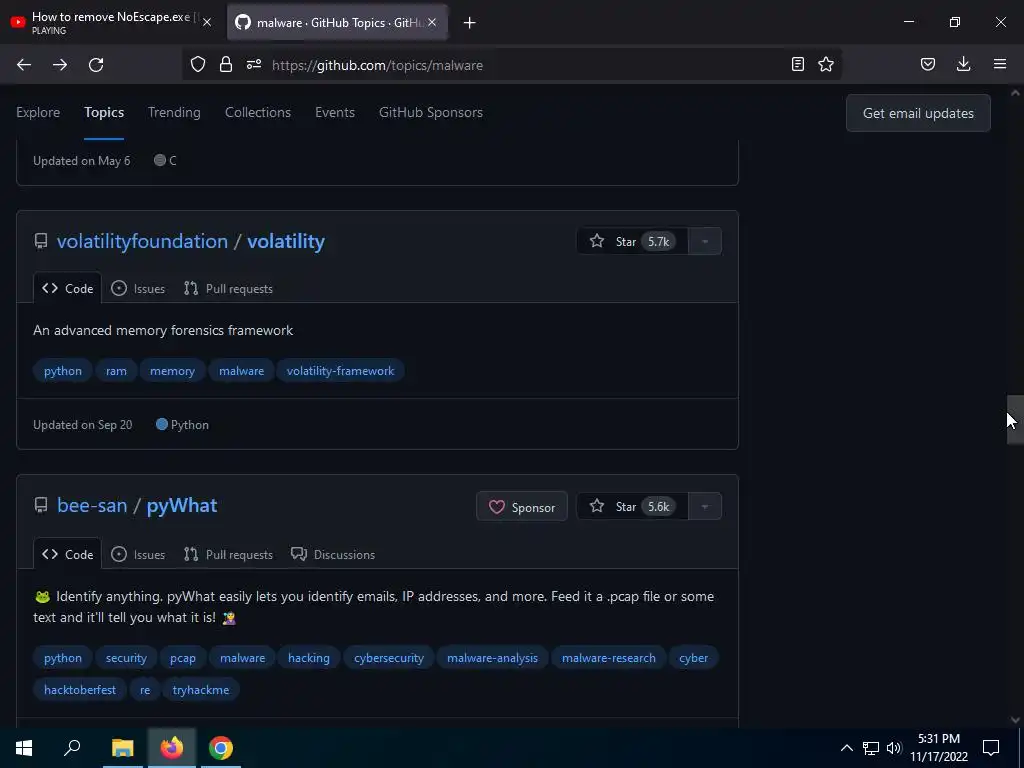Viewport: 1024px width, 768px height.
Task: Click the malware-research topic tag
Action: coord(609,658)
